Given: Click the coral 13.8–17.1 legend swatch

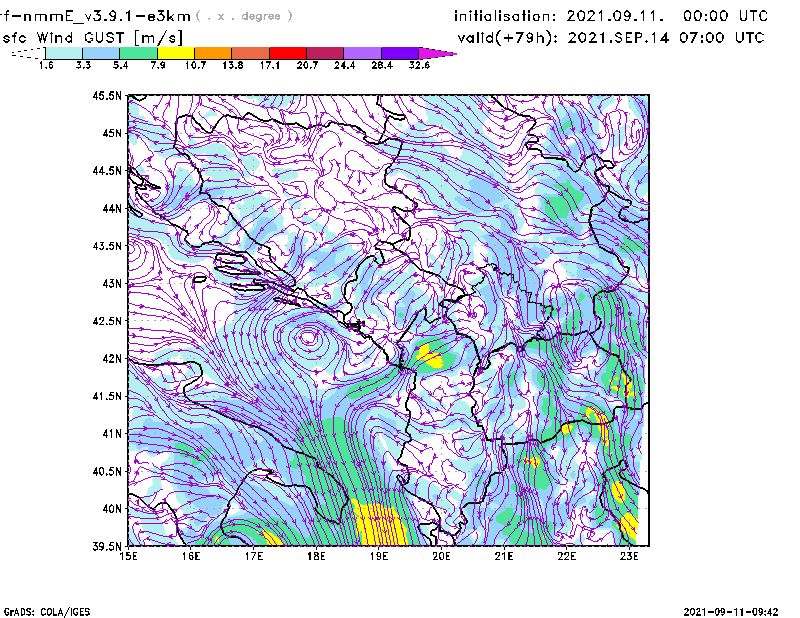Looking at the screenshot, I should [x=251, y=53].
